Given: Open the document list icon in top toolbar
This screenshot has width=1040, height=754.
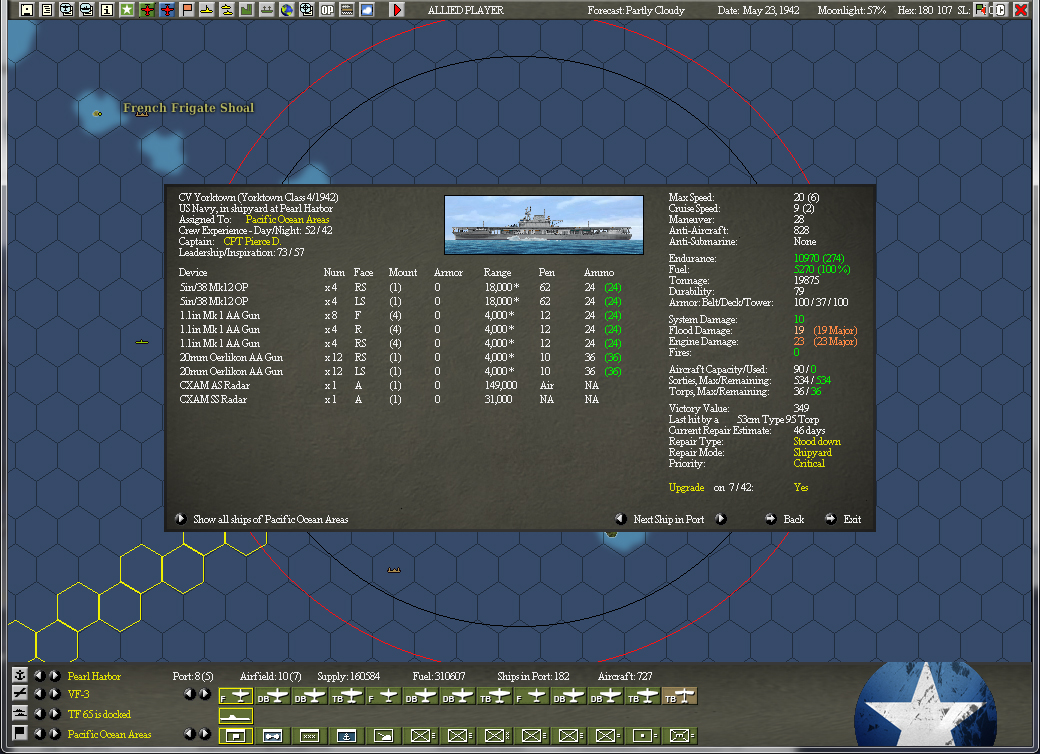Looking at the screenshot, I should coord(46,10).
